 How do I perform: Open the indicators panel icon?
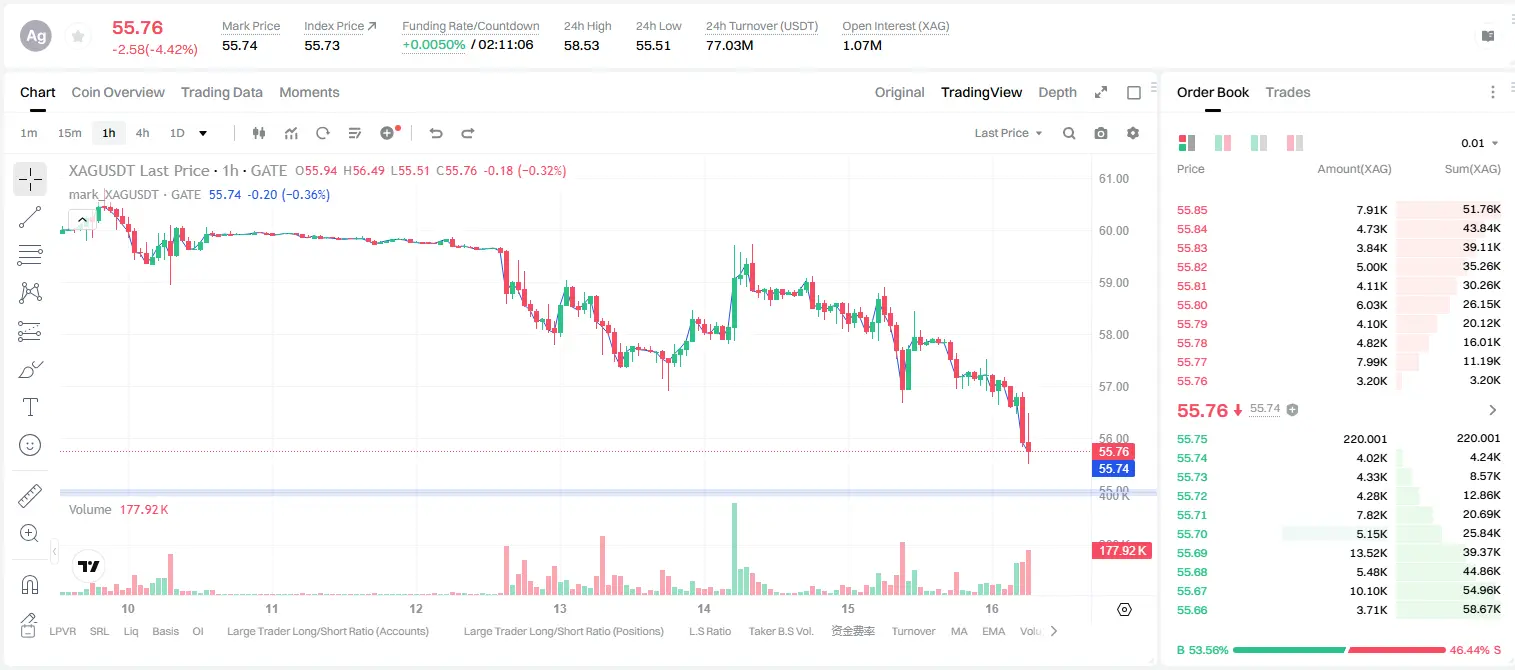[291, 133]
